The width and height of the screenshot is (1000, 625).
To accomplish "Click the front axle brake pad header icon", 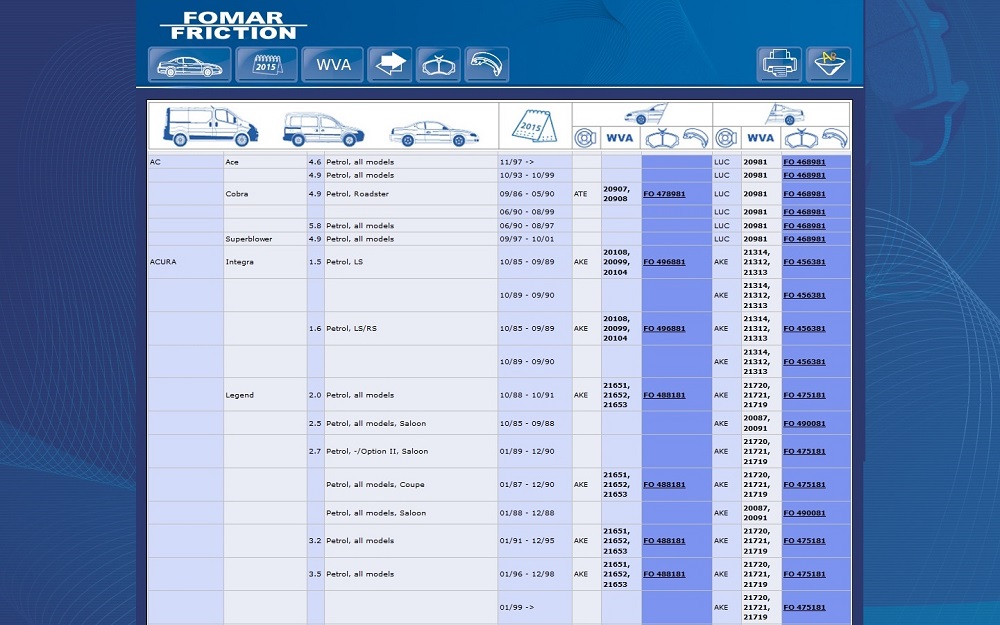I will pos(662,138).
